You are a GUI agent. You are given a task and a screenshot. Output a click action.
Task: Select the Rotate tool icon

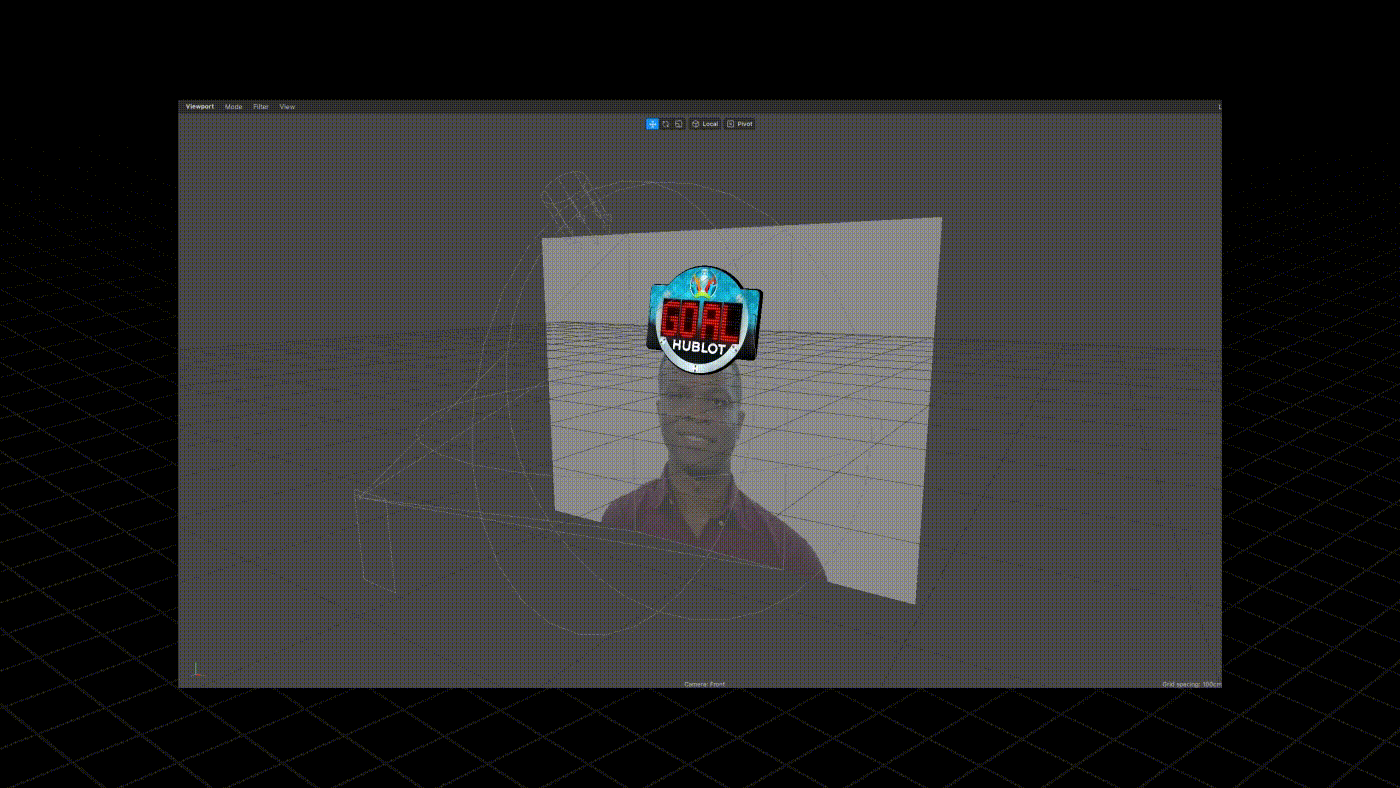(x=665, y=124)
